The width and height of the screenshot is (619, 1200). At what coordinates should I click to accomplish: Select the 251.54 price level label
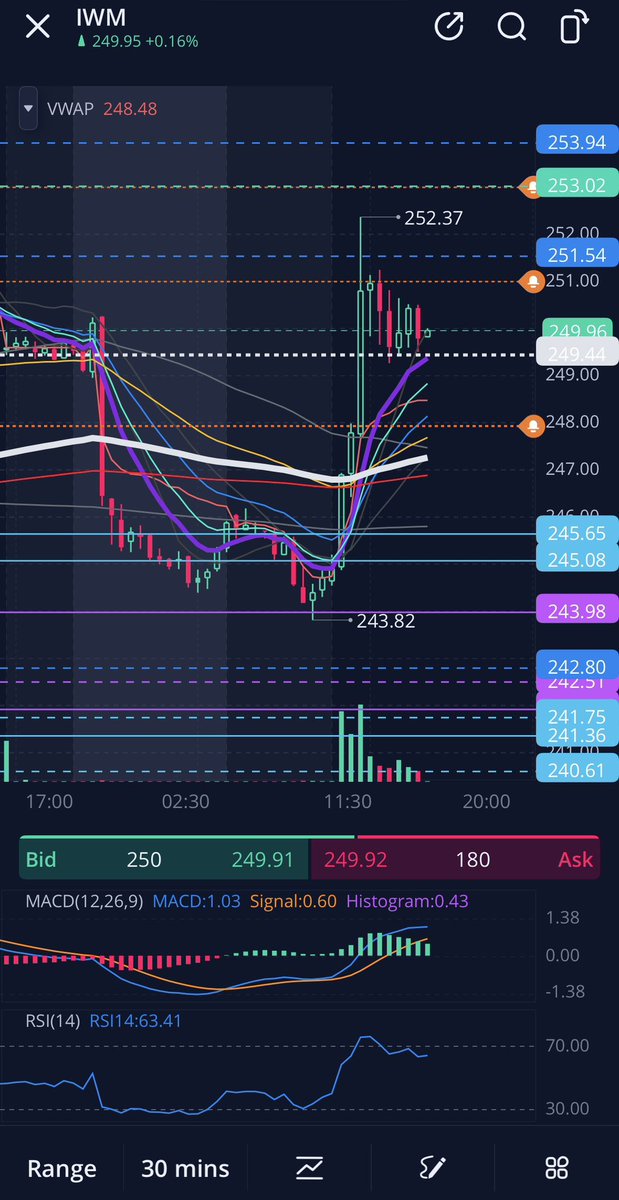576,256
